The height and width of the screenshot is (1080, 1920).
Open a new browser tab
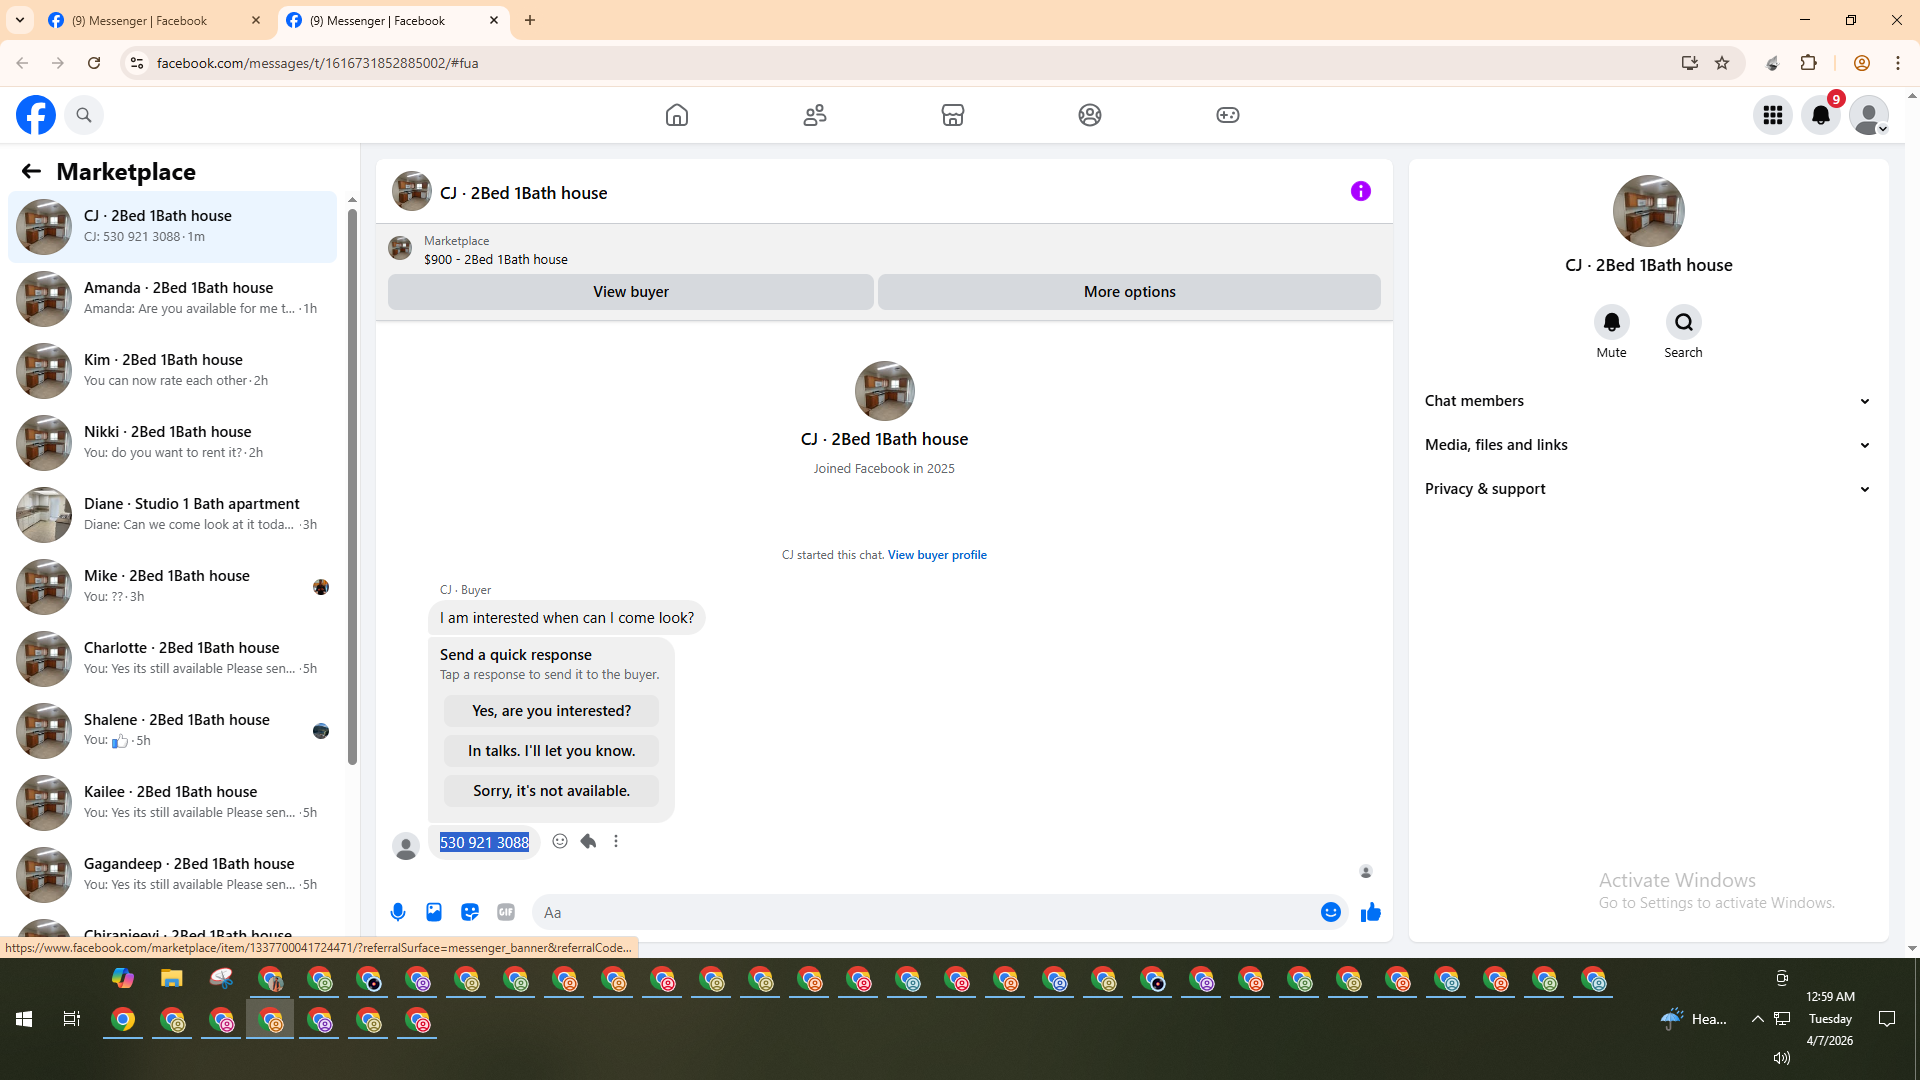(x=530, y=20)
